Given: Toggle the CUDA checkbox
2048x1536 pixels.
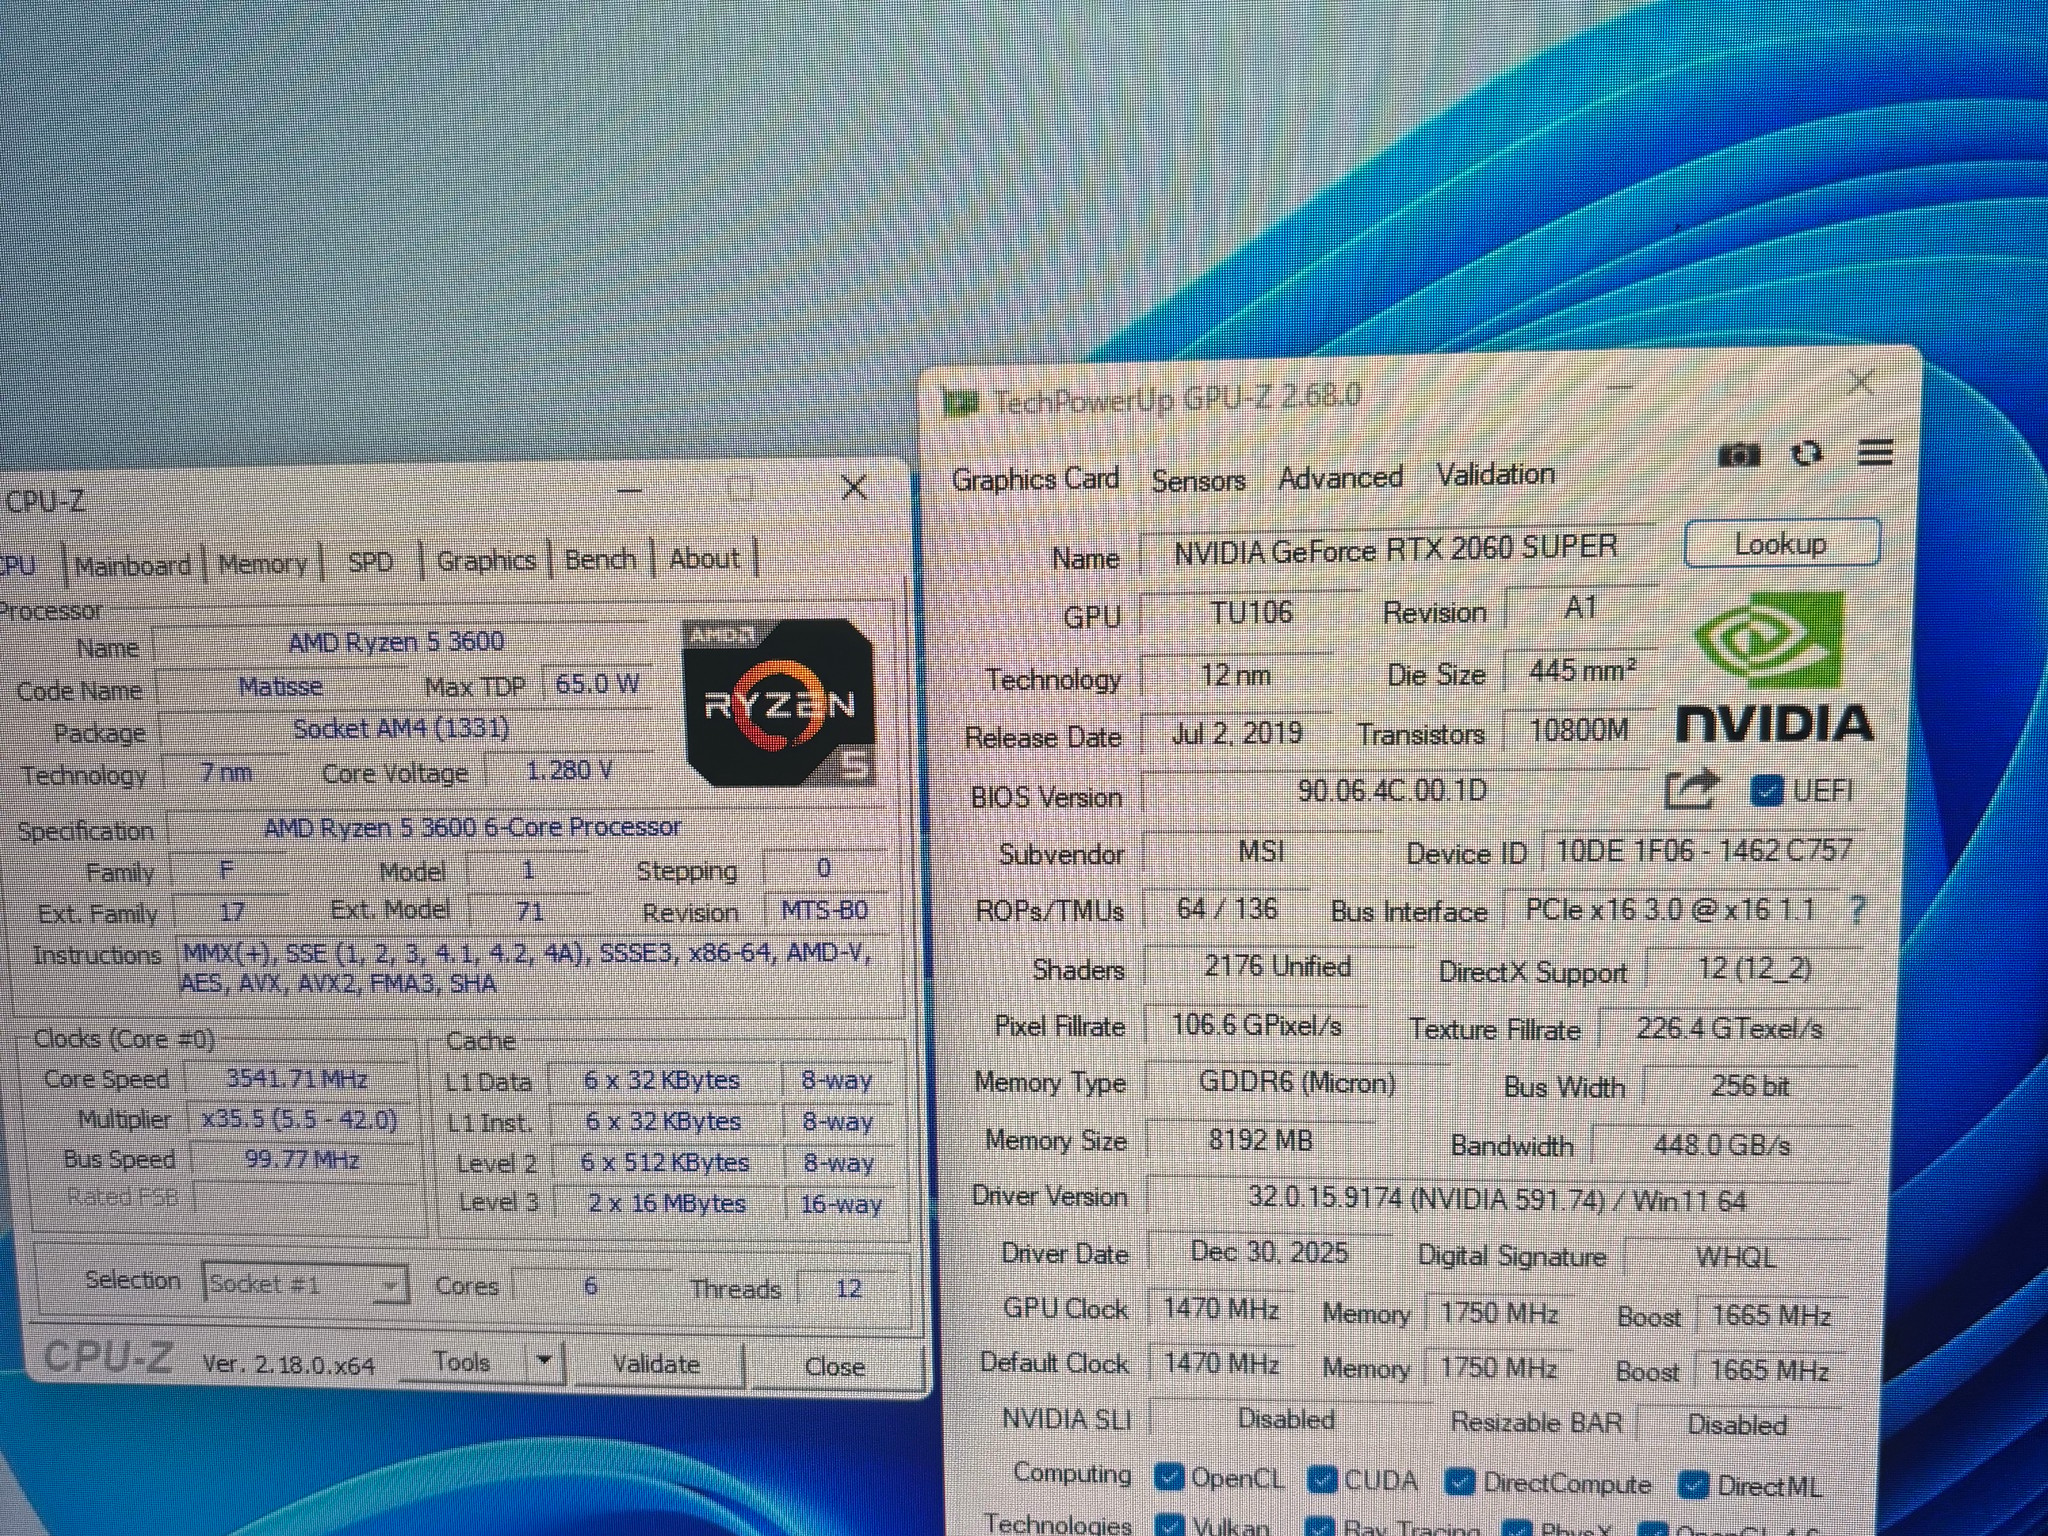Looking at the screenshot, I should pyautogui.click(x=1322, y=1479).
